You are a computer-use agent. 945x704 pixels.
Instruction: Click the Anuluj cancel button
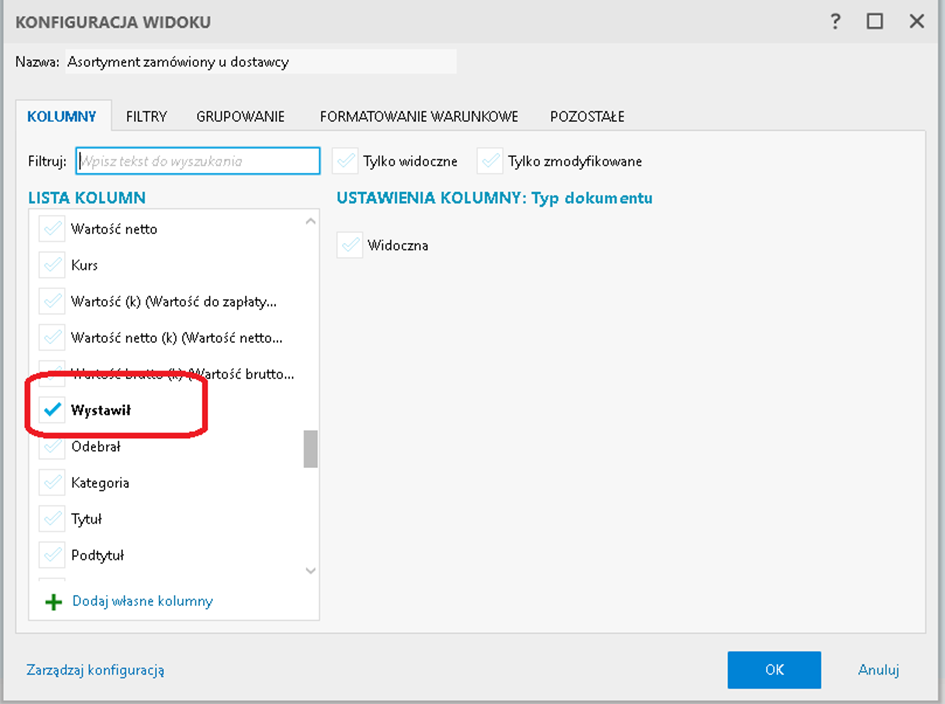tap(878, 670)
